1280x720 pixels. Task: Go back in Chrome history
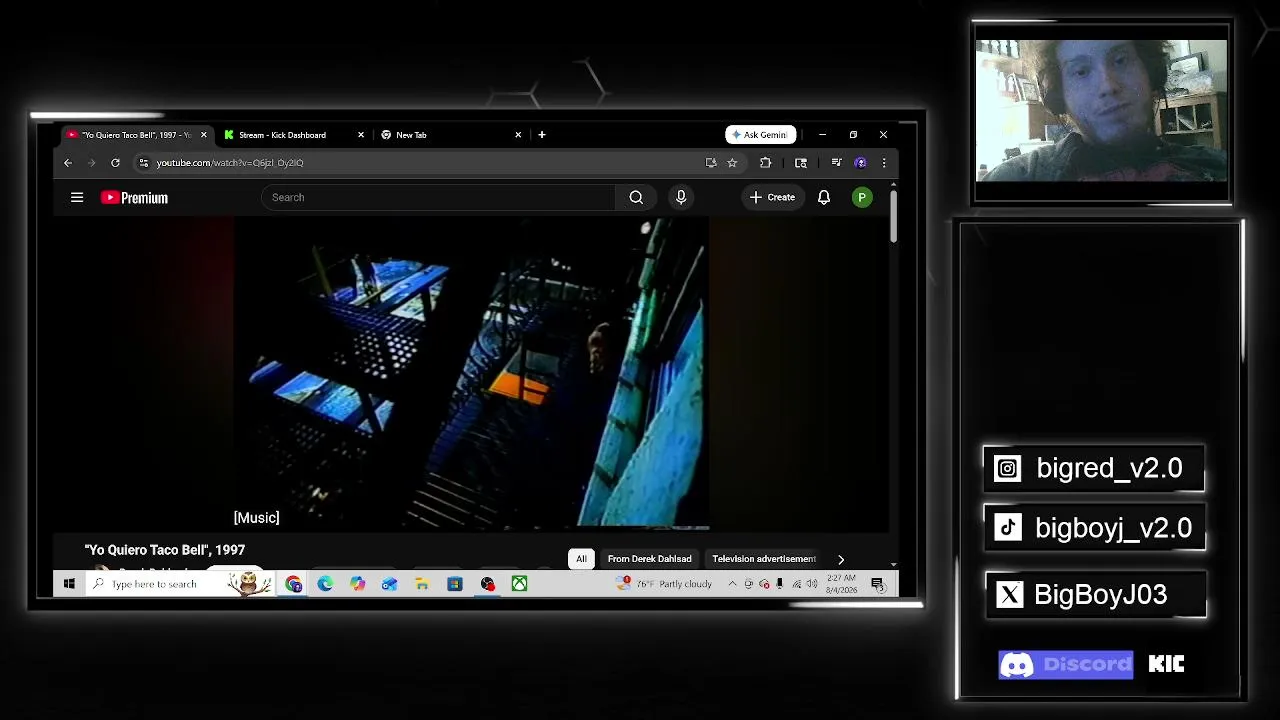click(68, 163)
